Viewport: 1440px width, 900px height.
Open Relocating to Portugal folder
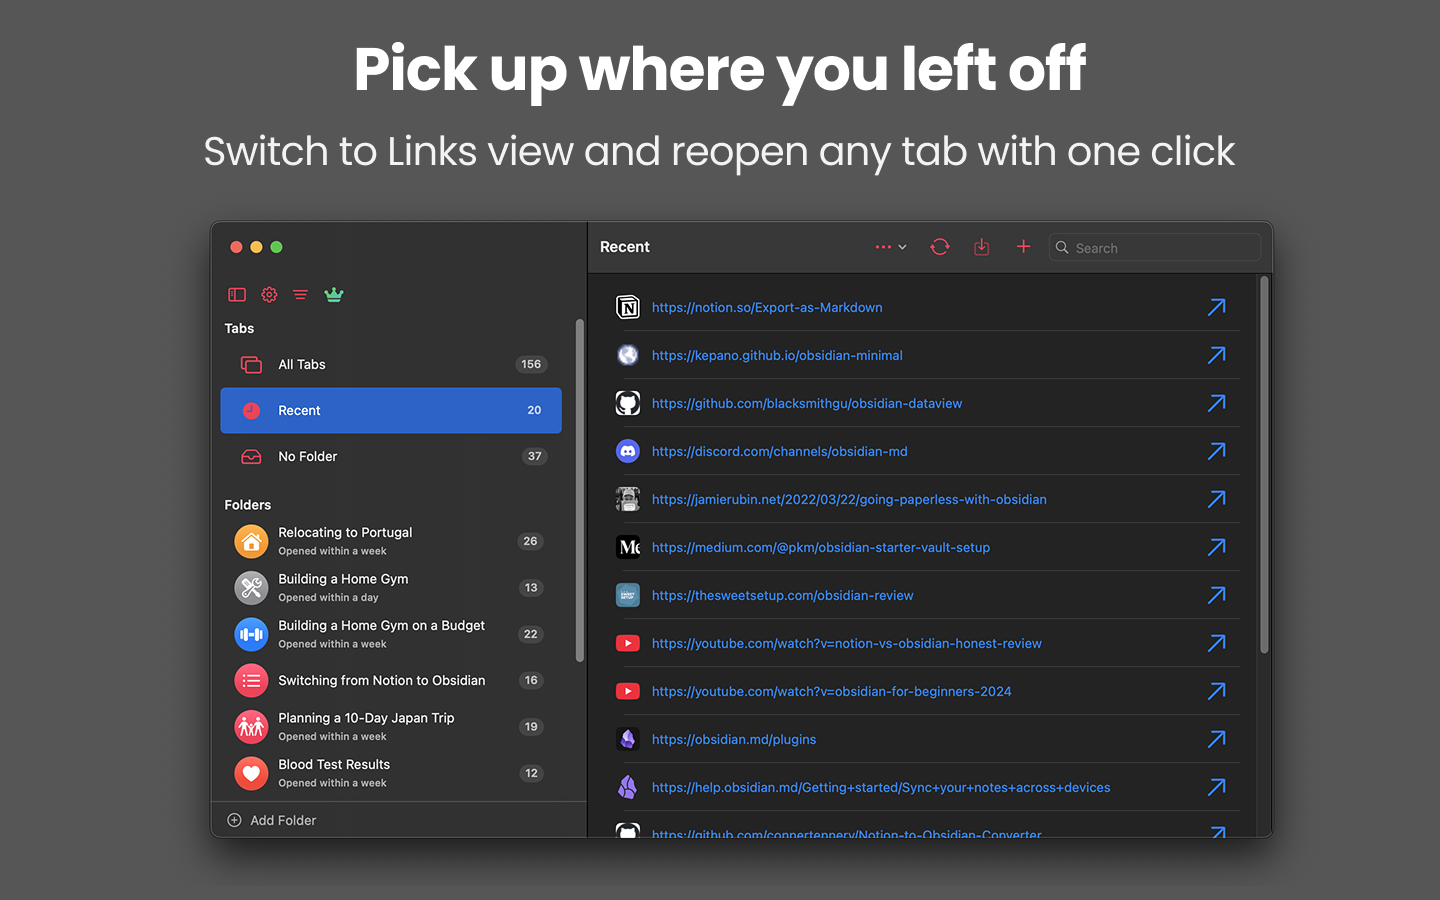click(391, 541)
